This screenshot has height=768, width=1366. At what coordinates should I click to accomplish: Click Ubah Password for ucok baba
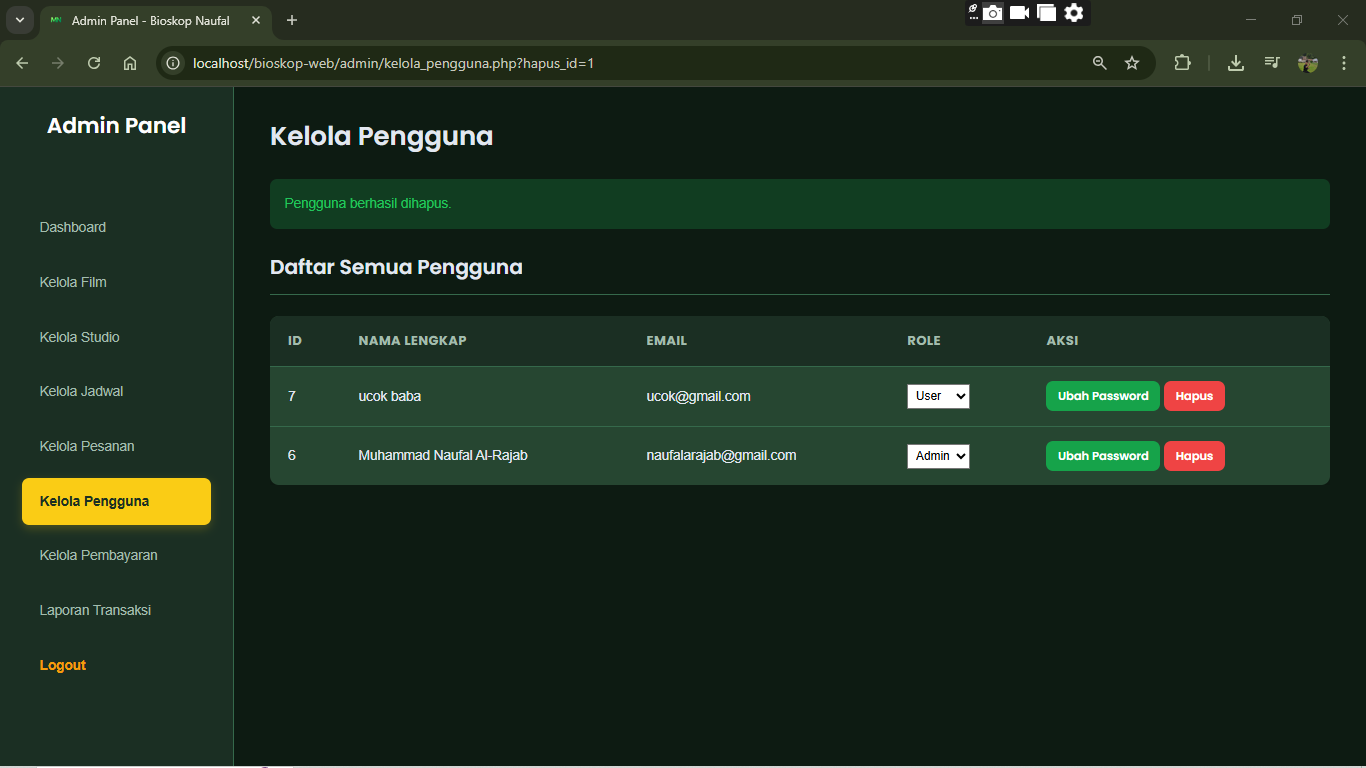click(x=1102, y=396)
